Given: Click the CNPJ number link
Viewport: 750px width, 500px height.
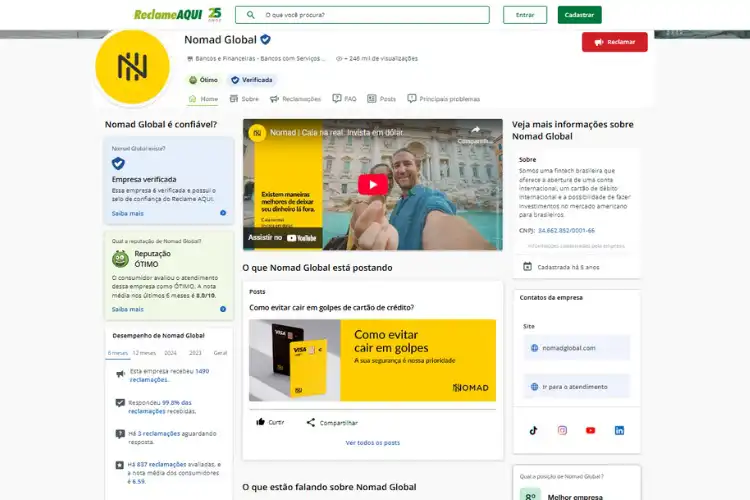Looking at the screenshot, I should (x=566, y=231).
